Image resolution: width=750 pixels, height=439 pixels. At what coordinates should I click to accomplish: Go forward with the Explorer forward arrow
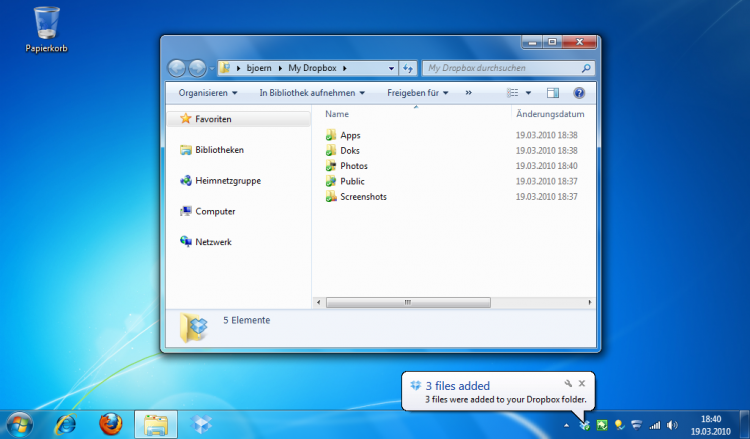197,68
